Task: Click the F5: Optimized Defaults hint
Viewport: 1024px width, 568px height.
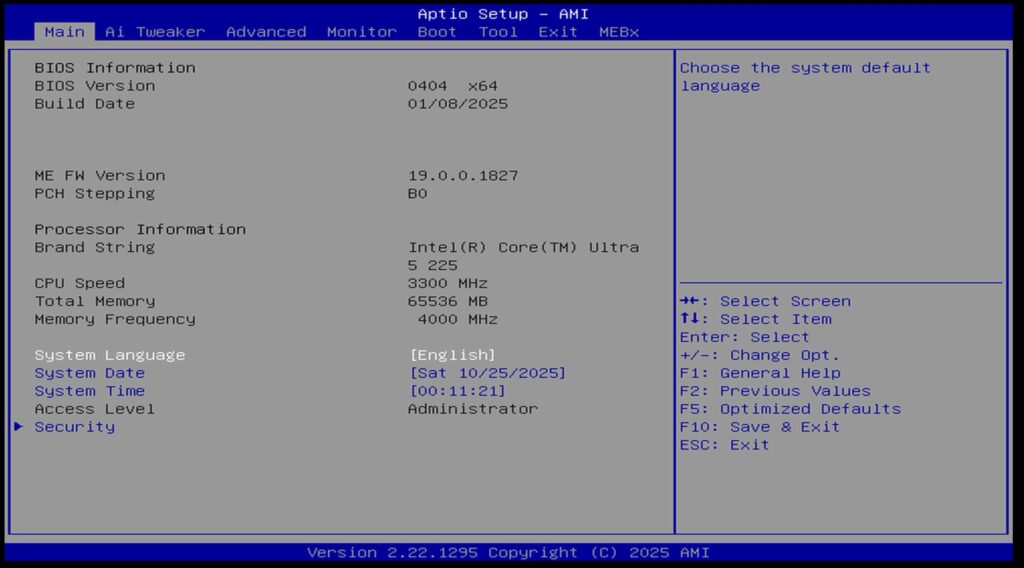Action: coord(790,409)
